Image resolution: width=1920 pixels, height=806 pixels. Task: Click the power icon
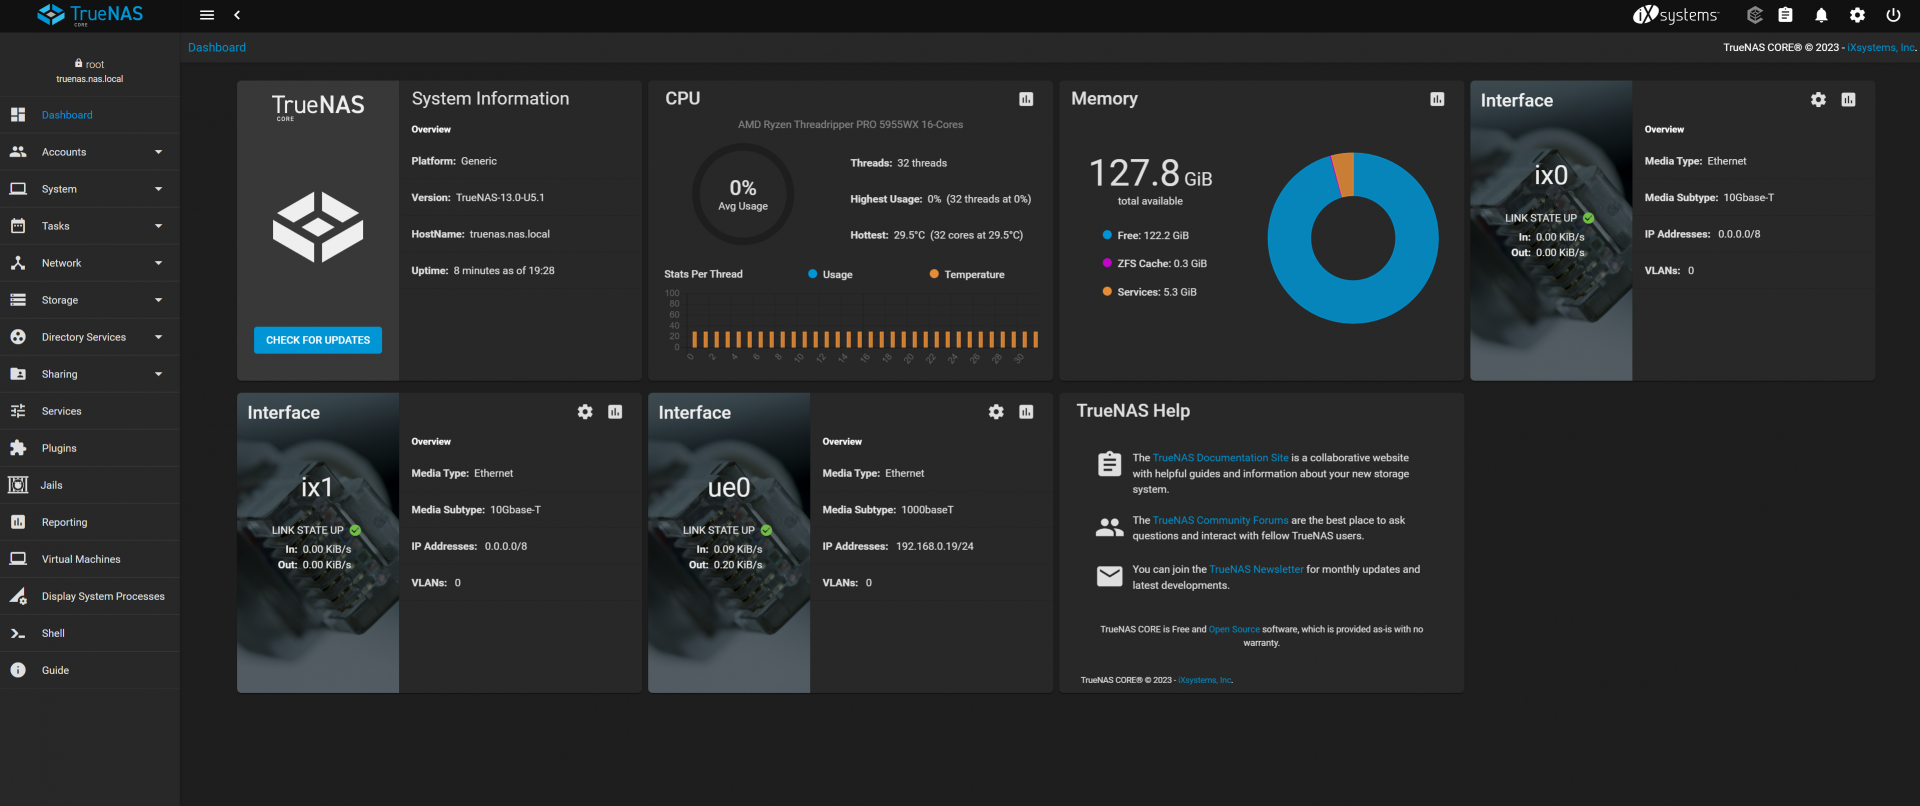[1893, 15]
